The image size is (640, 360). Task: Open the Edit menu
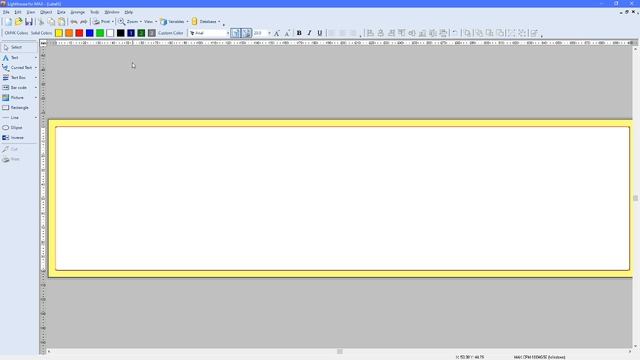click(x=18, y=12)
